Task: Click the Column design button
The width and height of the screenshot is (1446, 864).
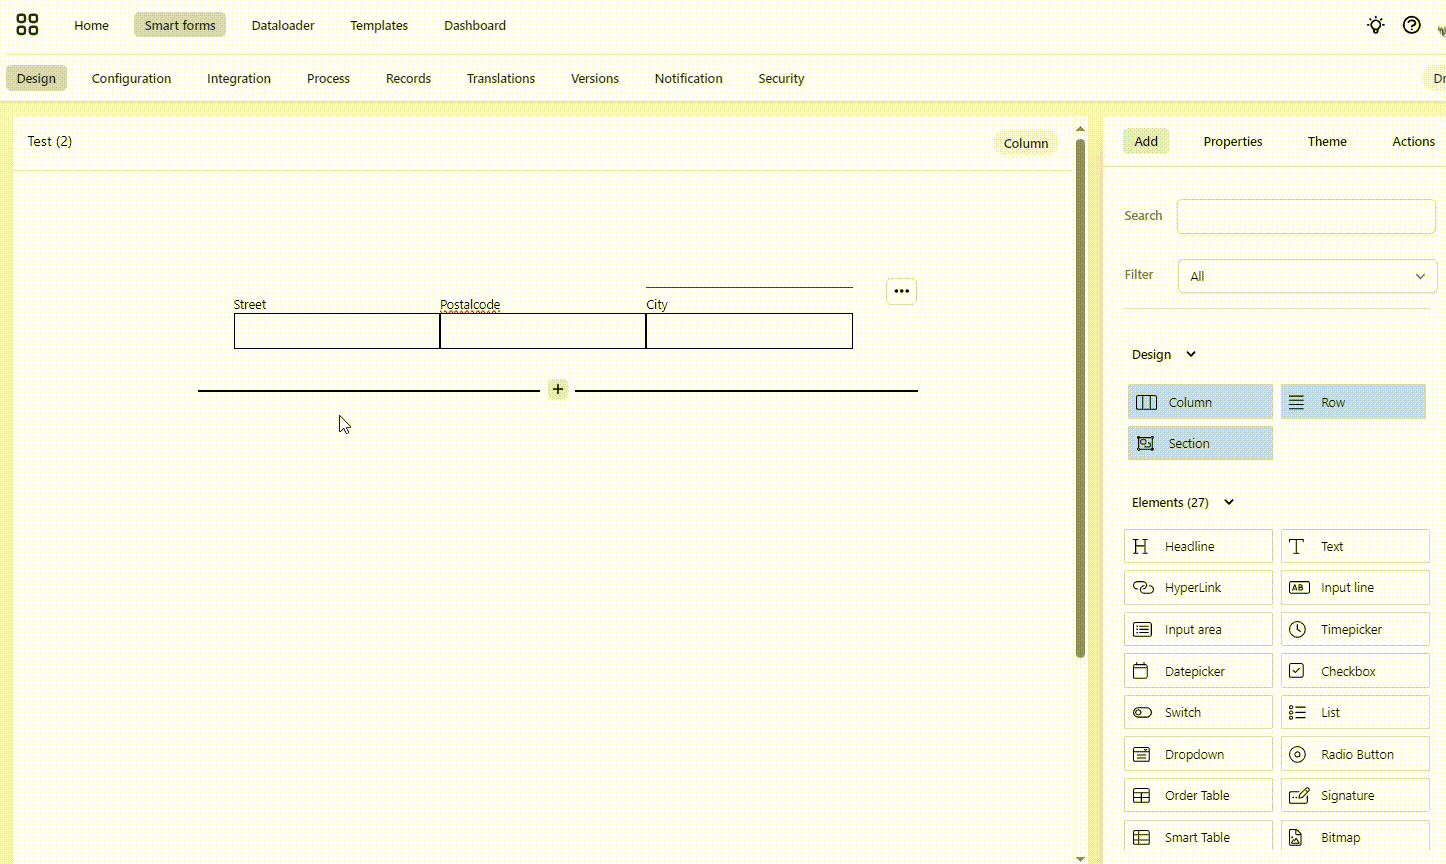Action: click(x=1199, y=402)
